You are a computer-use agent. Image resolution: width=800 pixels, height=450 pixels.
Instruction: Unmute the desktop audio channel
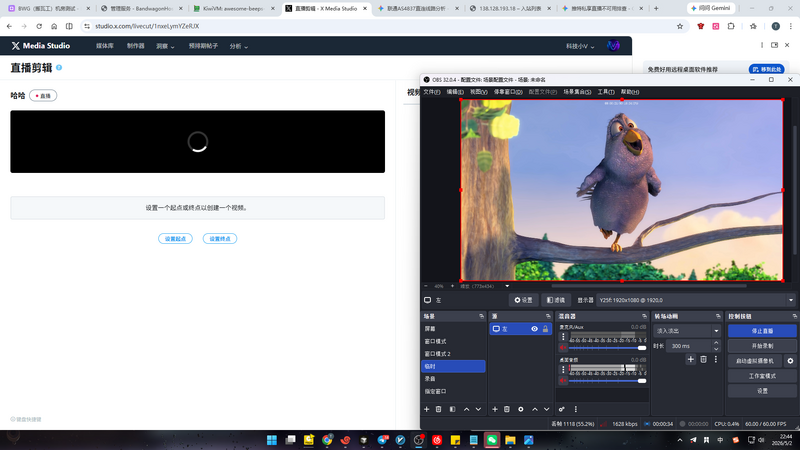tap(563, 381)
